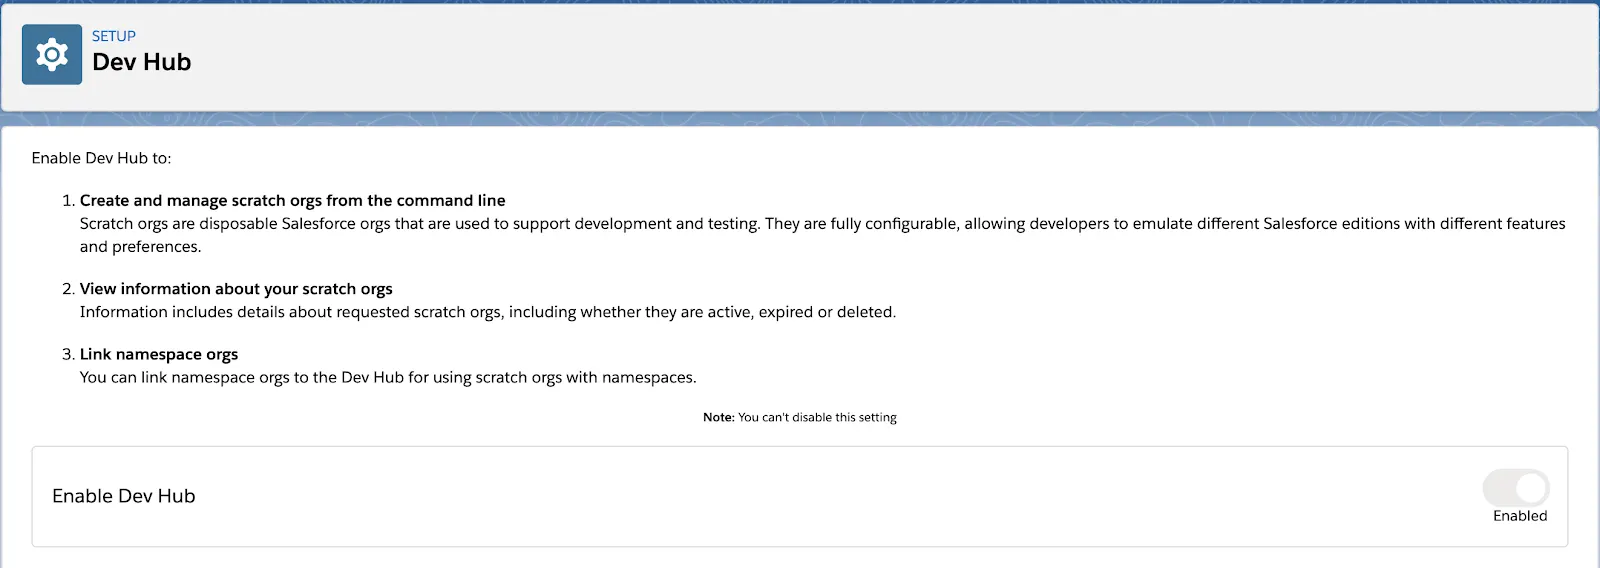
Task: Click the 'Enable Dev Hub' setting label
Action: coord(124,496)
